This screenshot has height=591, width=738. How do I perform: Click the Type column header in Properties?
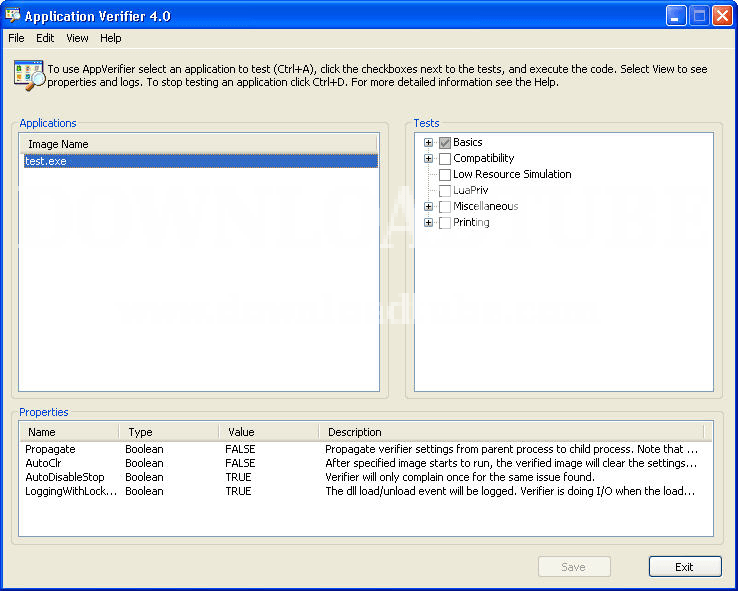point(169,431)
